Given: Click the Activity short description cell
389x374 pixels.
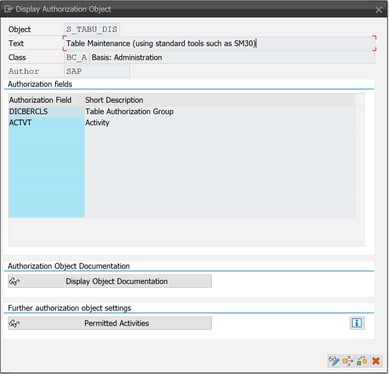Looking at the screenshot, I should point(97,123).
